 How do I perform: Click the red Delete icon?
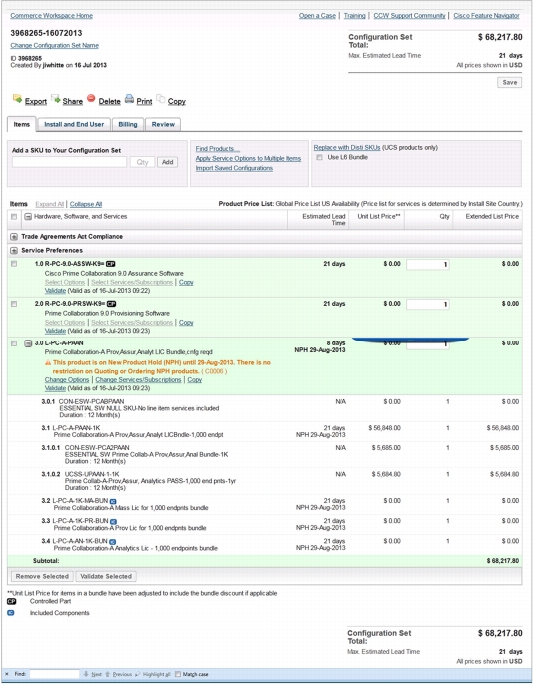tap(91, 98)
